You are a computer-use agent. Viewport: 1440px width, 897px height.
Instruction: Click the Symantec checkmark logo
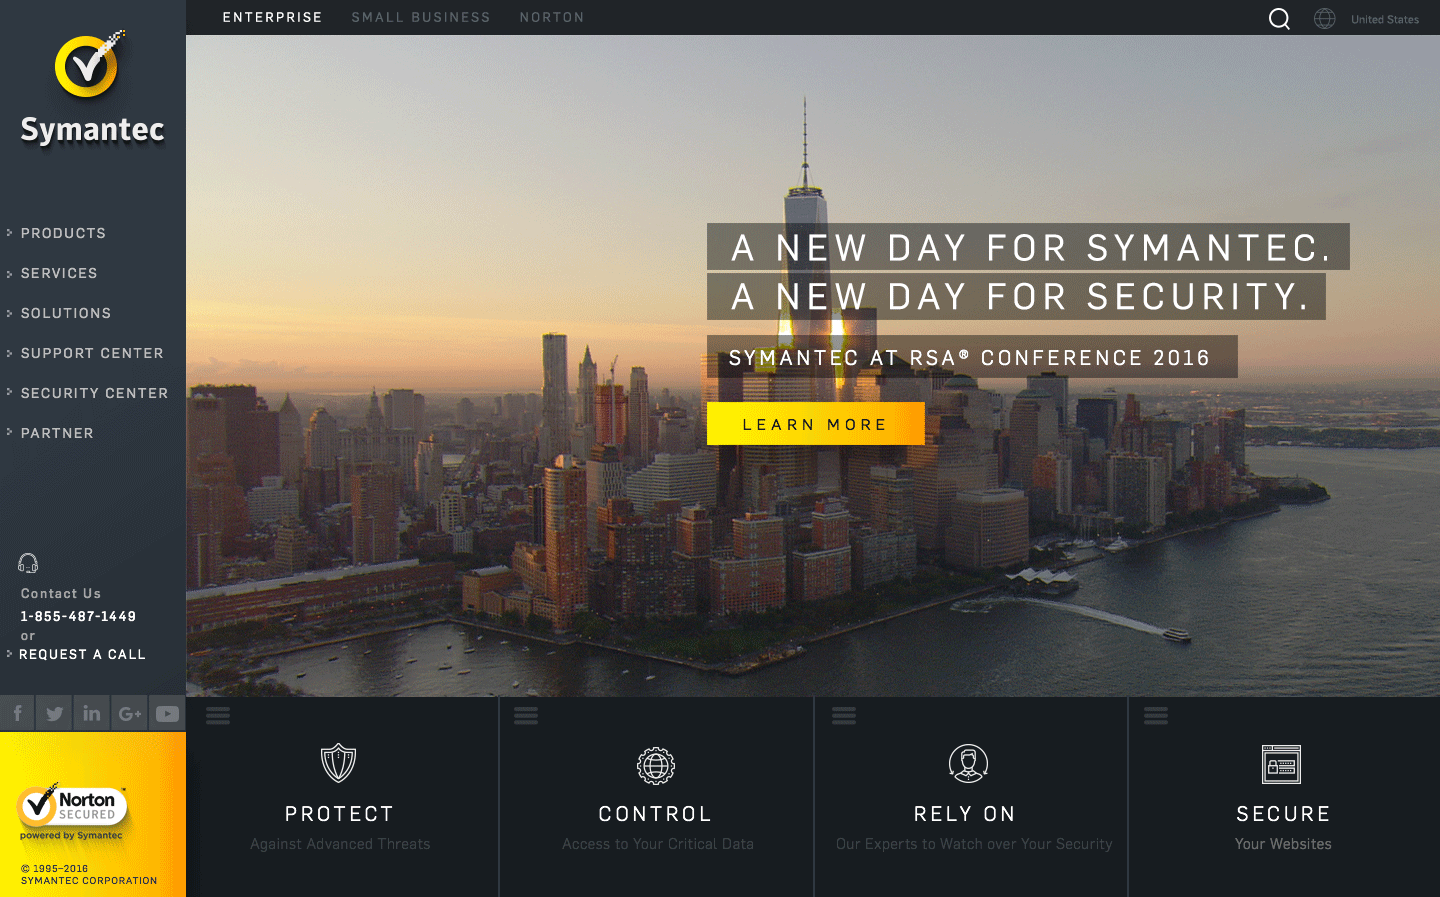click(x=89, y=64)
